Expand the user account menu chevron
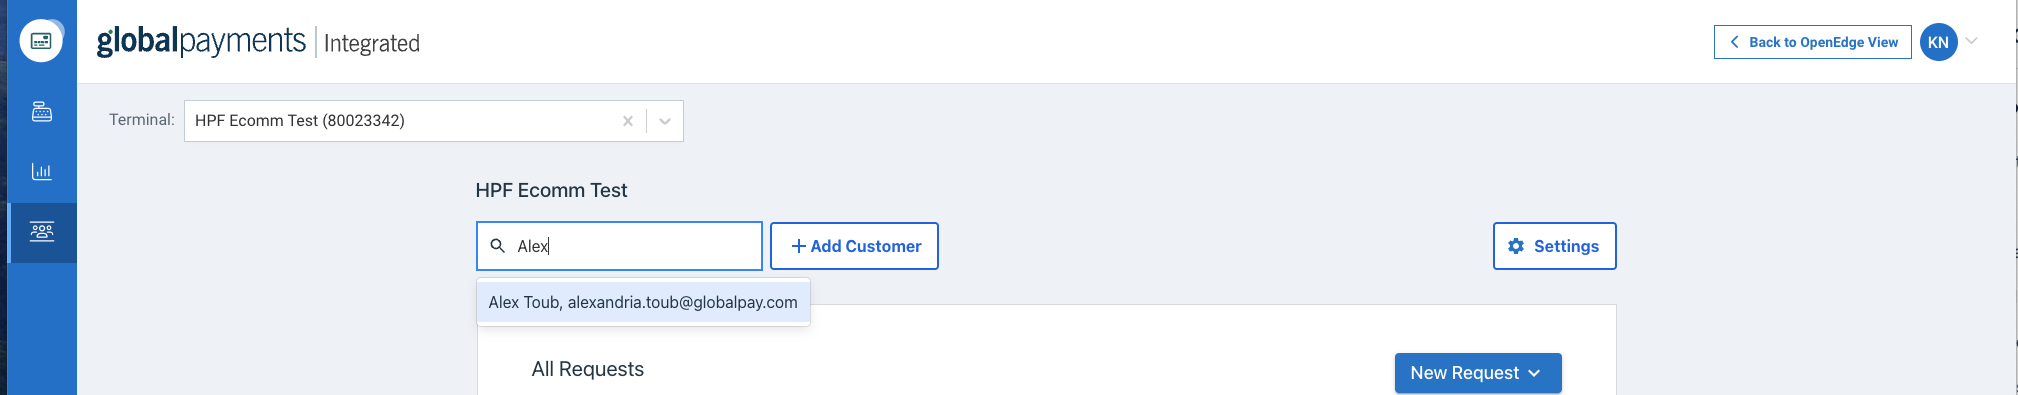The height and width of the screenshot is (395, 2018). [x=1972, y=41]
